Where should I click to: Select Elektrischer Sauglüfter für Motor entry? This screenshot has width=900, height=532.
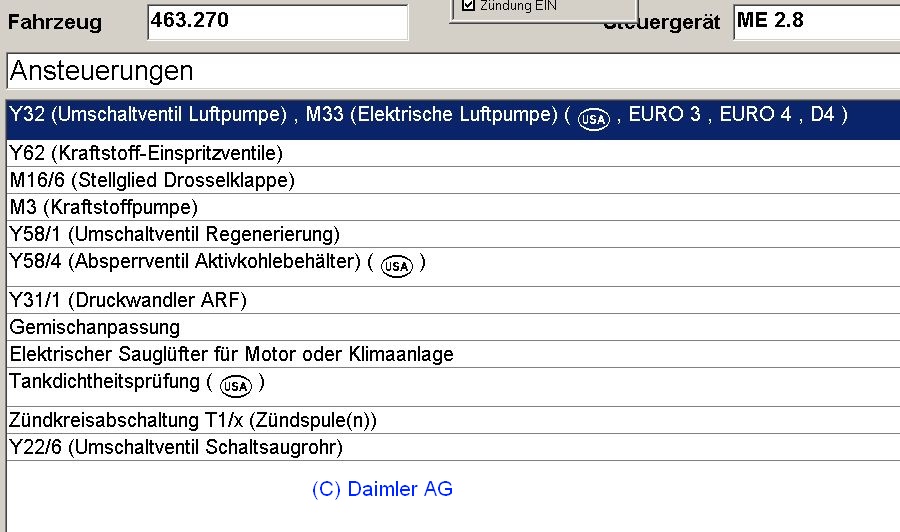(231, 354)
